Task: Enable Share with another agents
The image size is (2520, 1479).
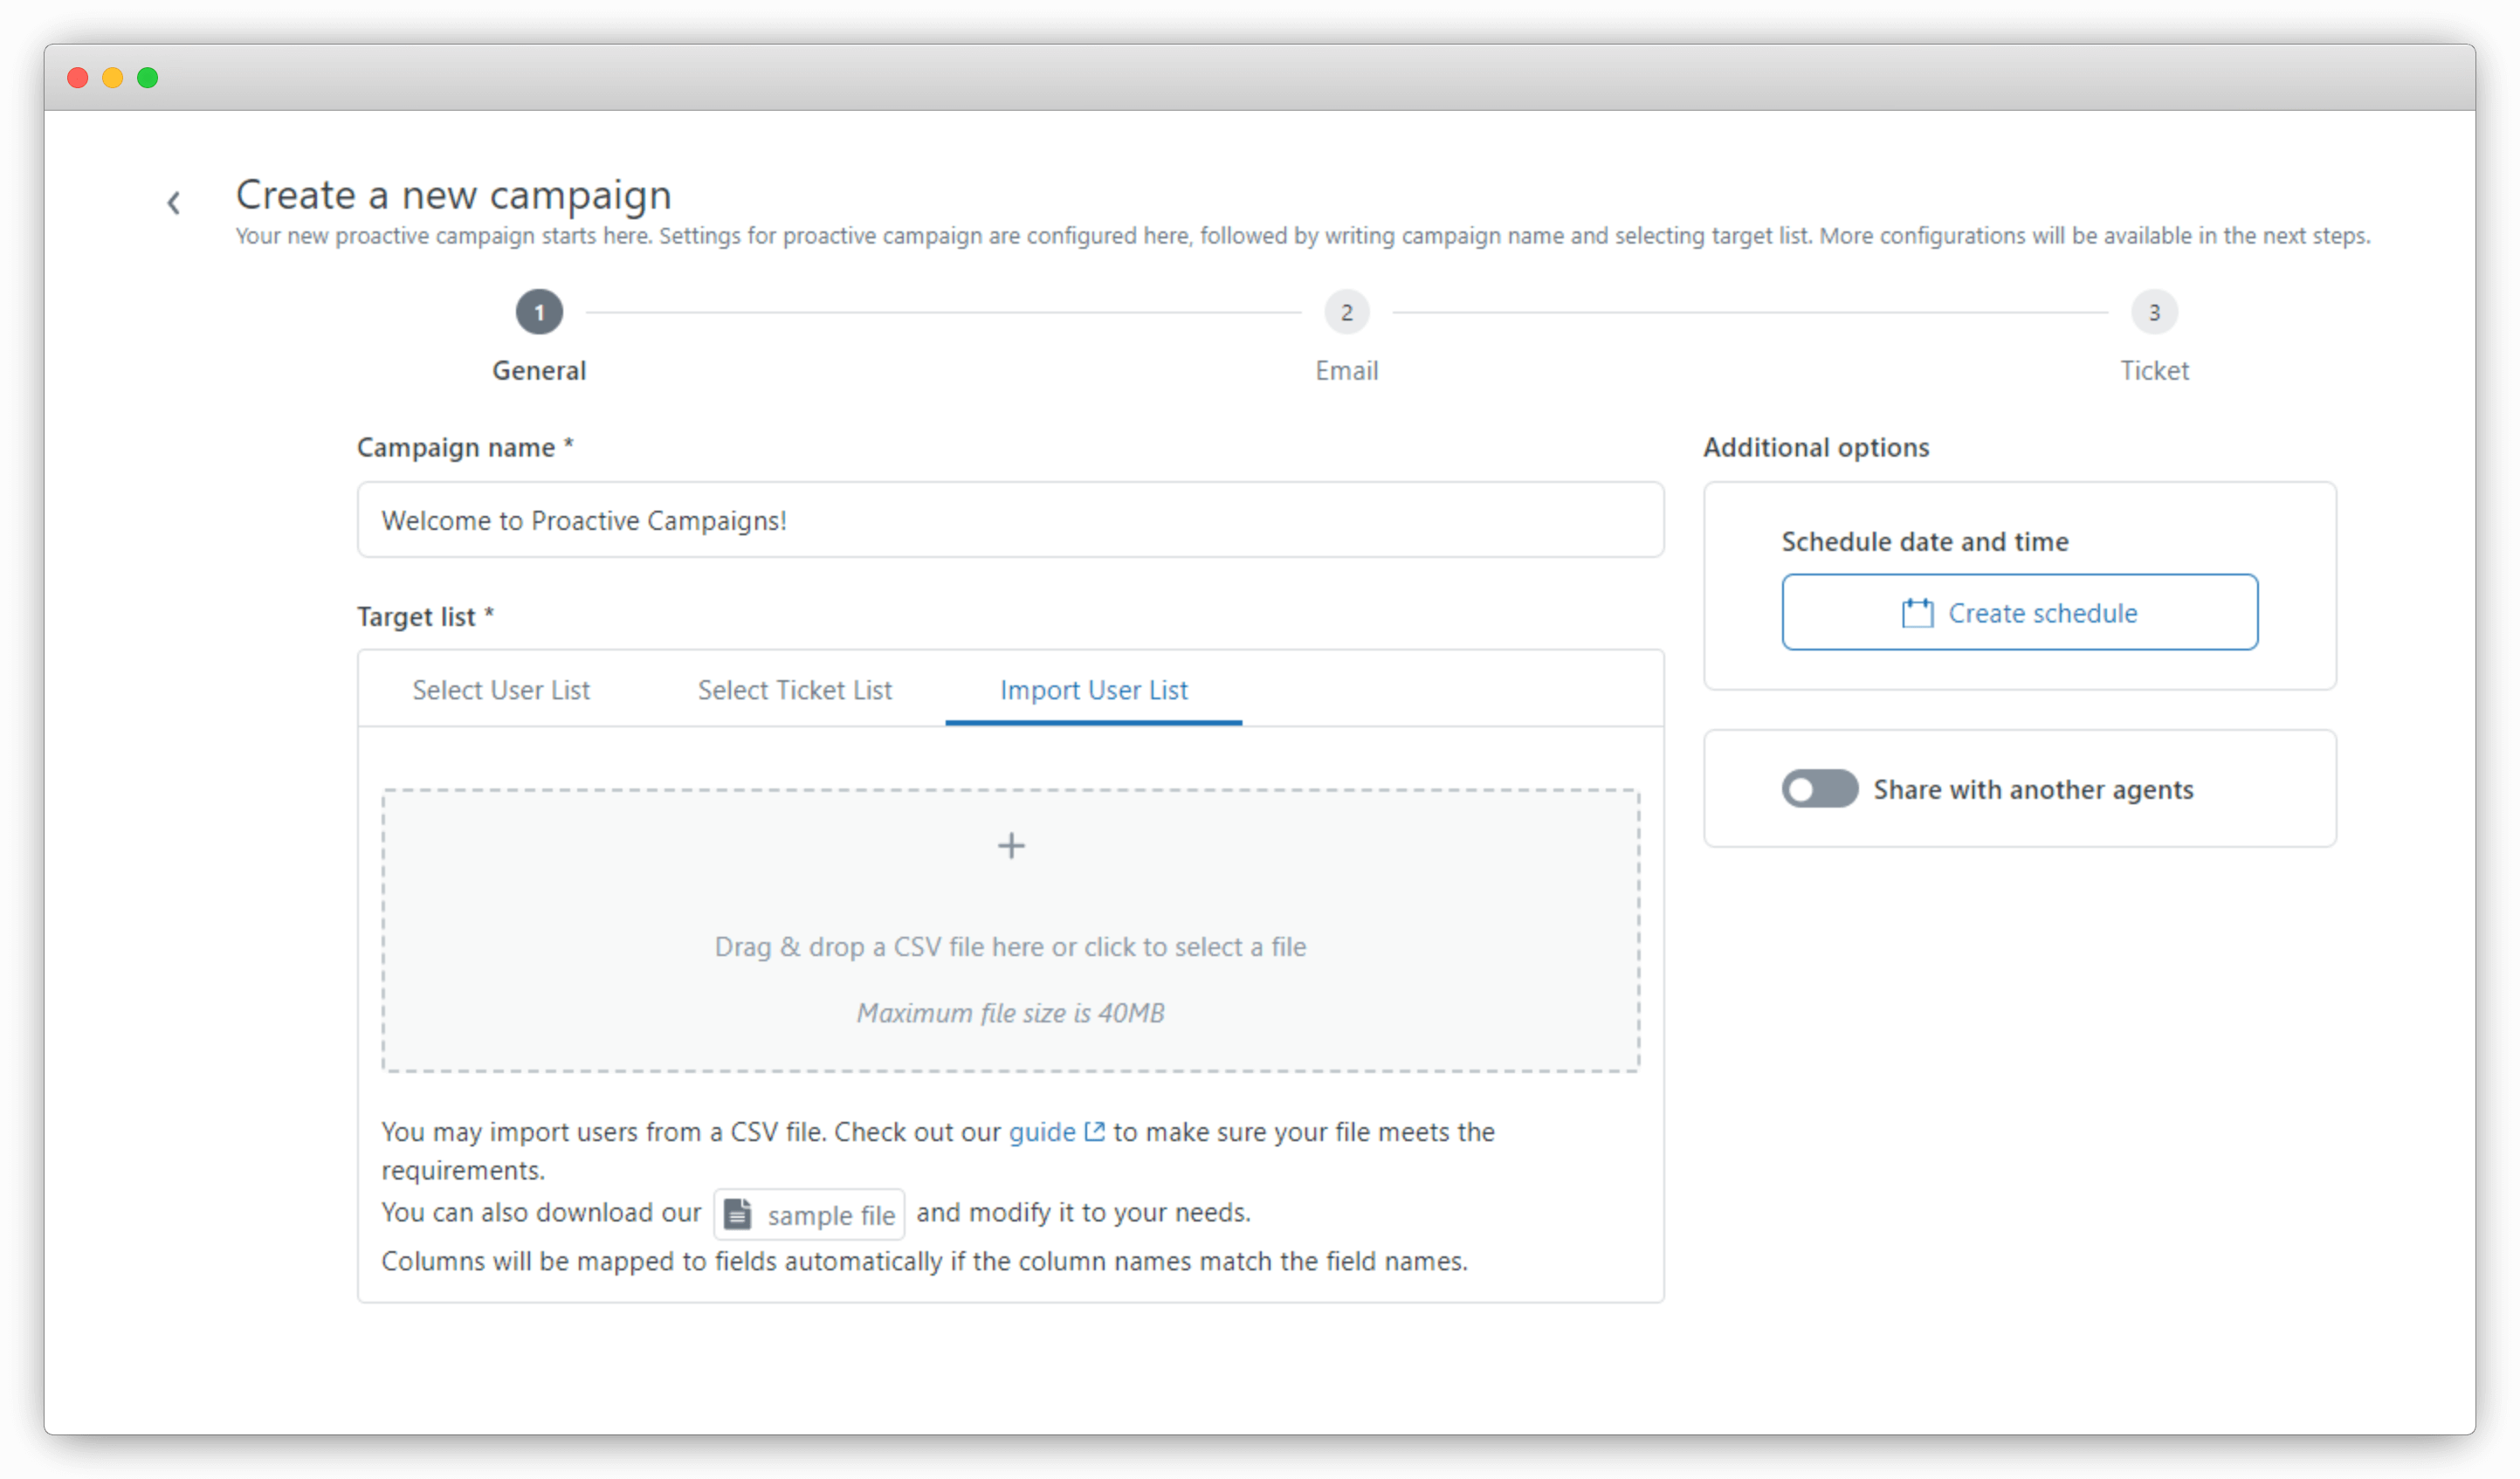Action: (1819, 789)
